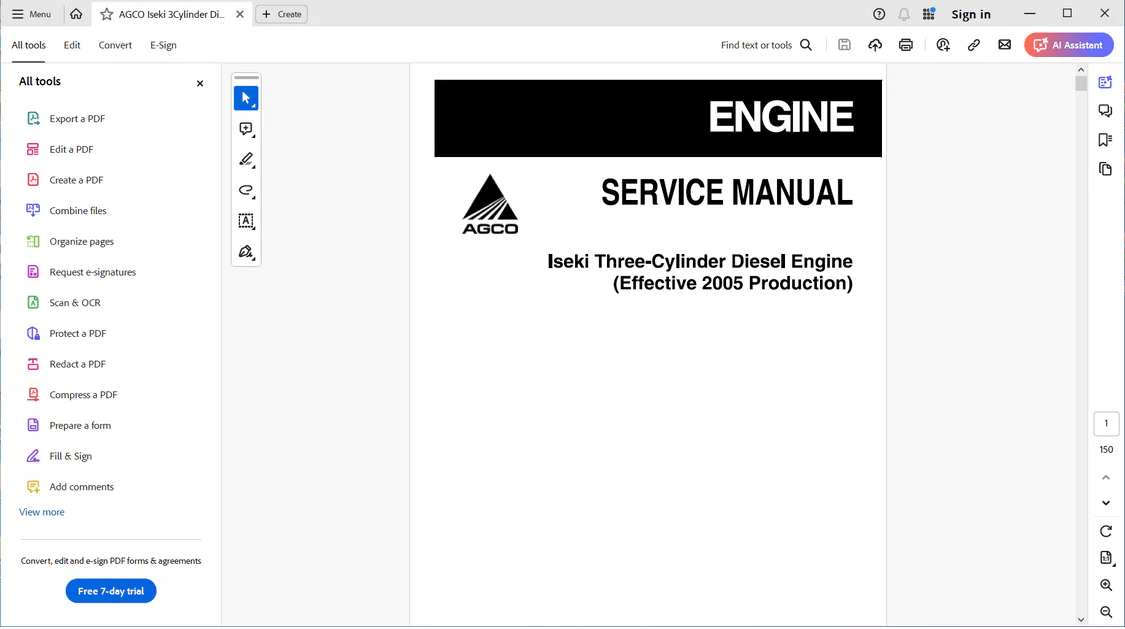Open the Menu hamburger dropdown
Image resolution: width=1125 pixels, height=629 pixels.
31,14
